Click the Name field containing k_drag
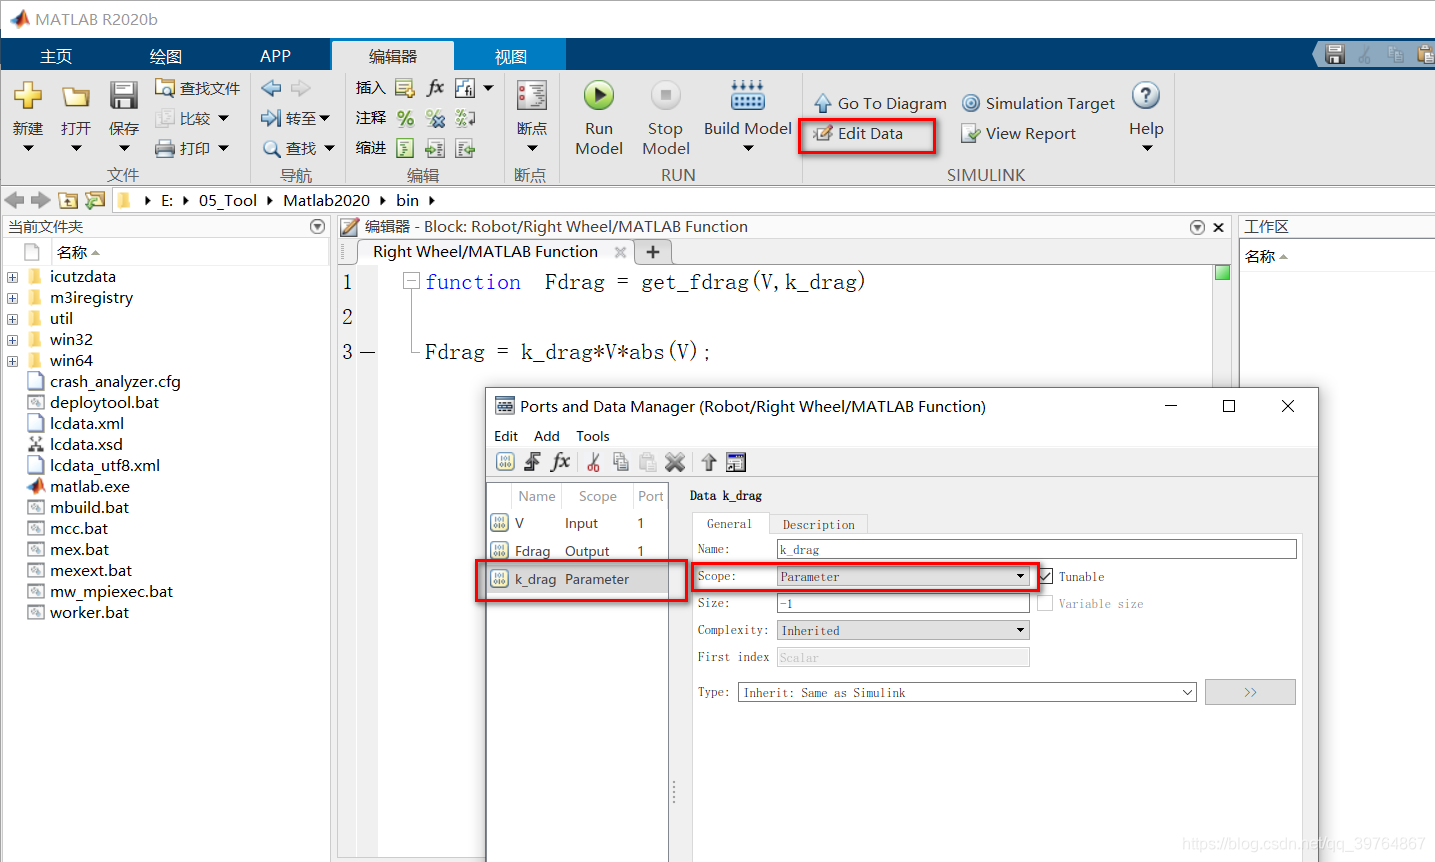 click(x=1037, y=549)
